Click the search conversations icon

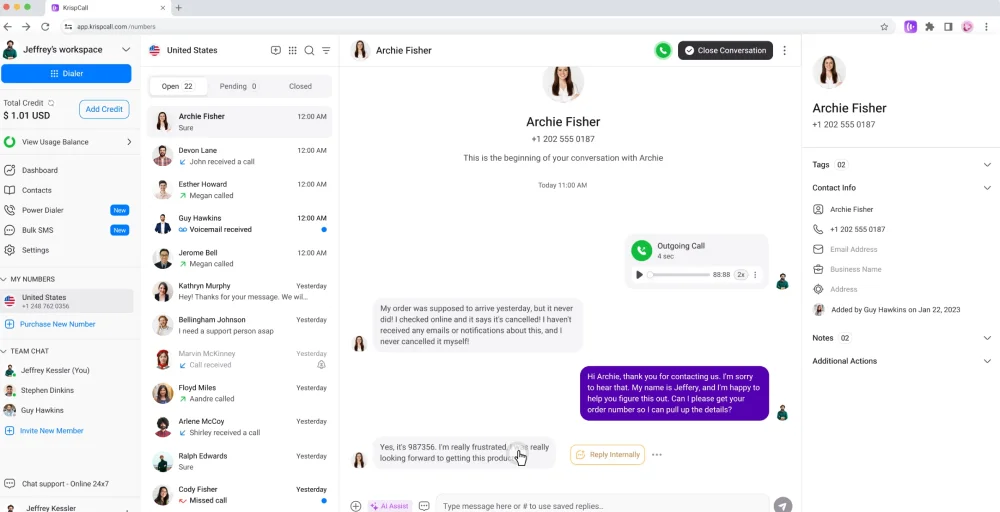(x=309, y=50)
